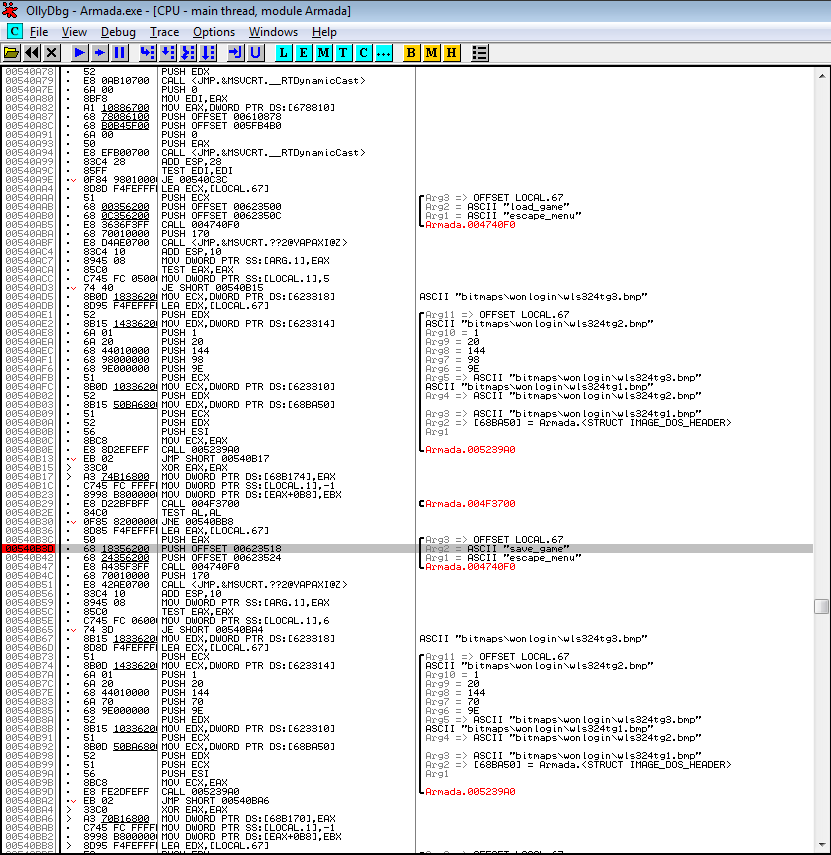This screenshot has width=831, height=855.
Task: Open memory breakpoints with yellow M icon
Action: [431, 53]
